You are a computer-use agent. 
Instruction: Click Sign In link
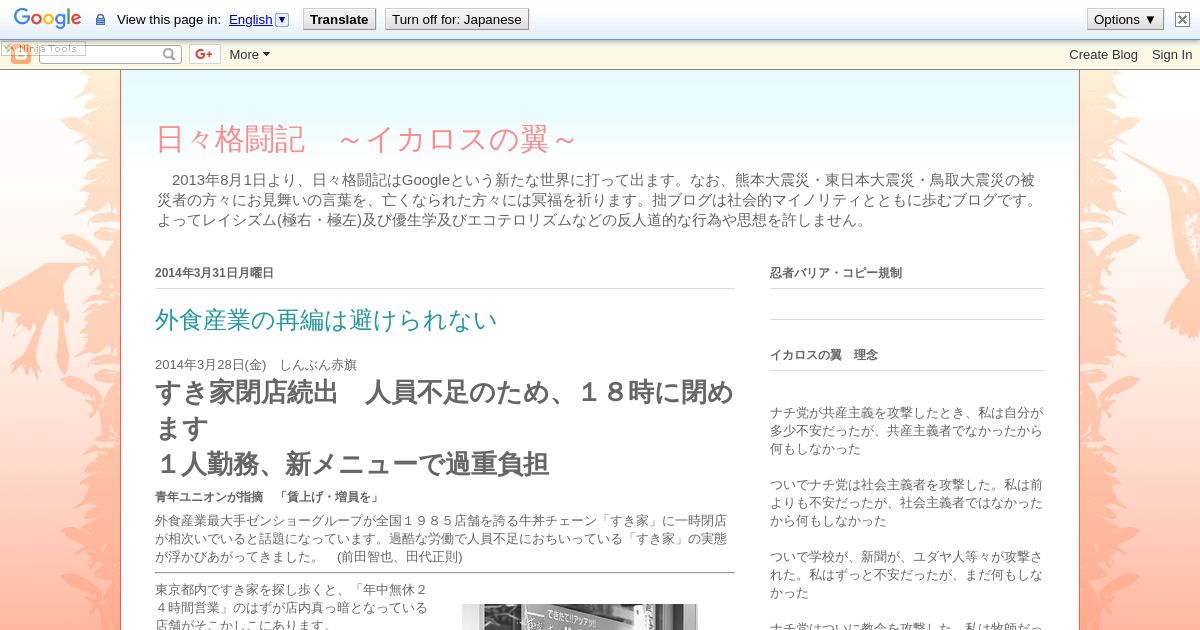click(x=1172, y=54)
